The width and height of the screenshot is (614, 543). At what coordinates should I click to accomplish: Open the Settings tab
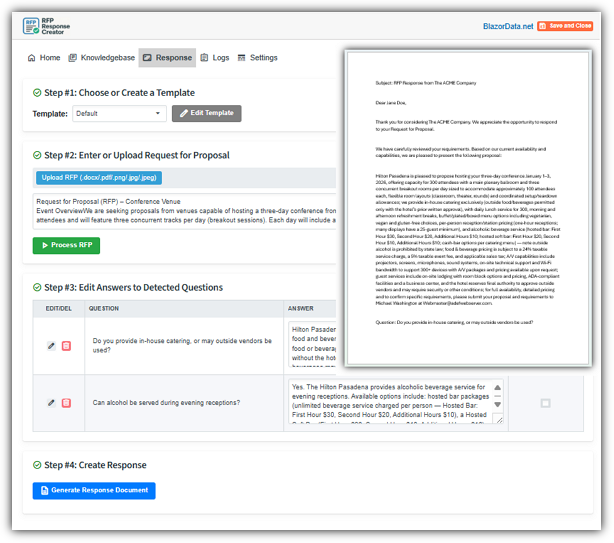click(257, 58)
